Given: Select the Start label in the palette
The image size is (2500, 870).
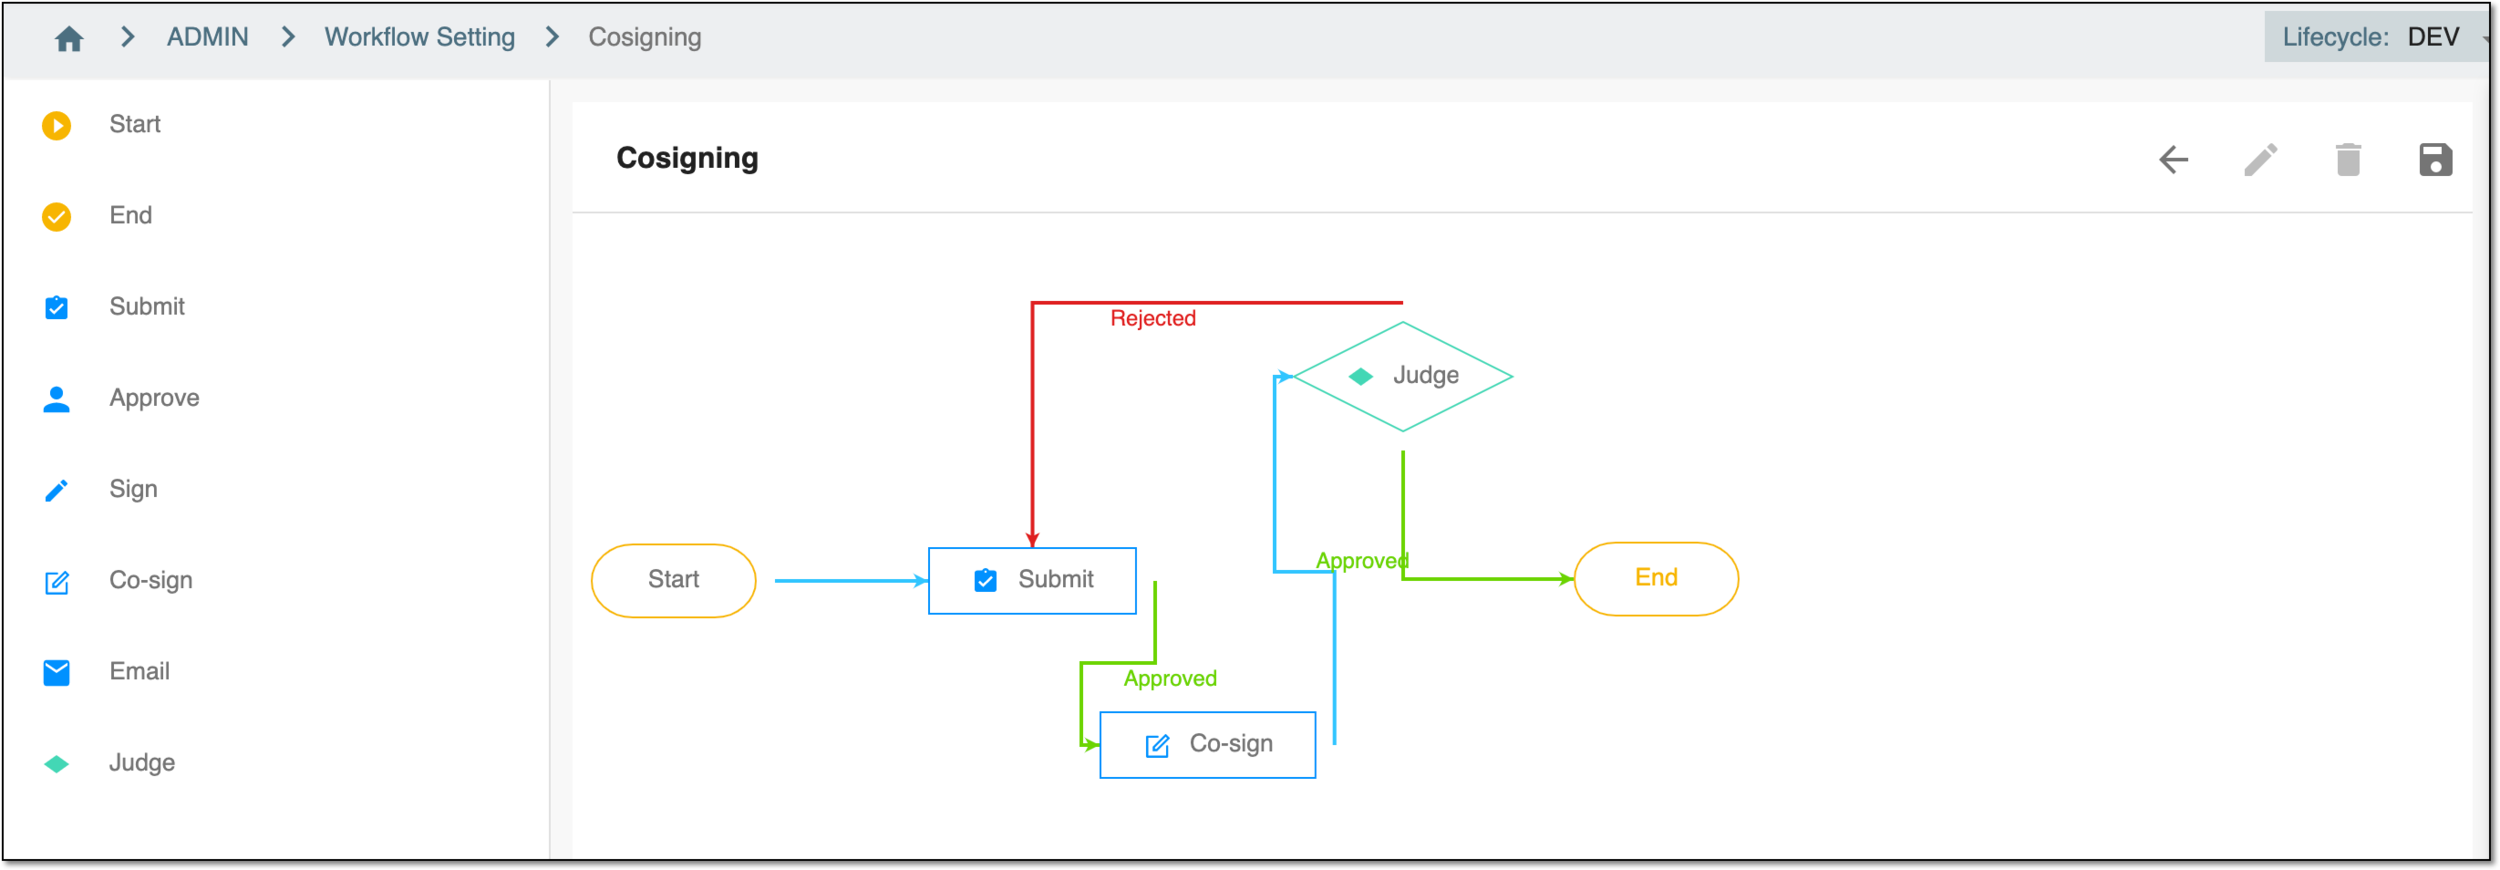Looking at the screenshot, I should (135, 124).
